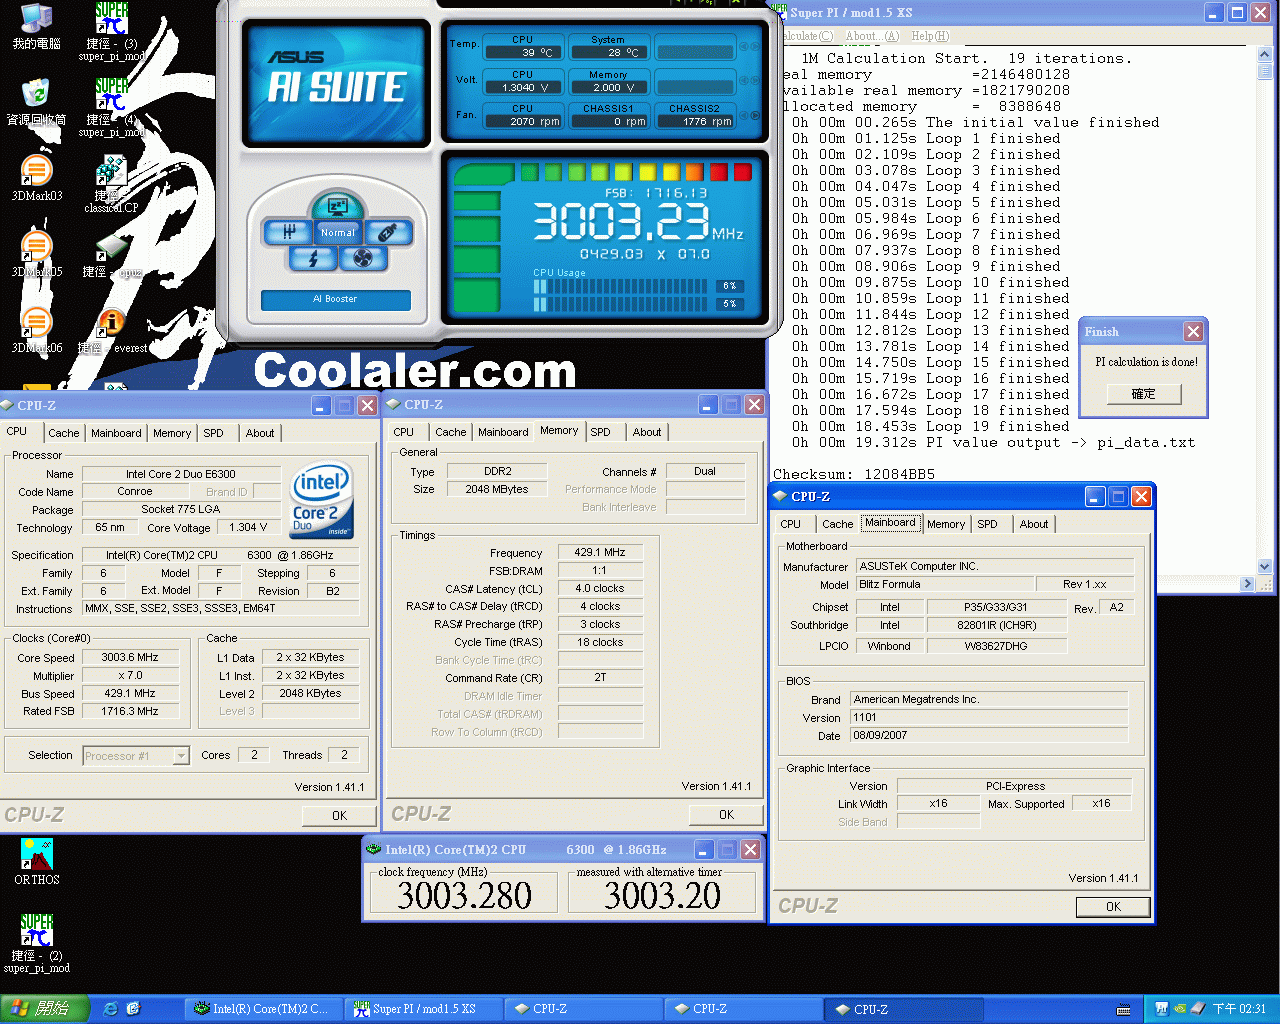Viewport: 1280px width, 1024px height.
Task: Open the super_pi_mod shortcut (3)
Action: click(111, 30)
